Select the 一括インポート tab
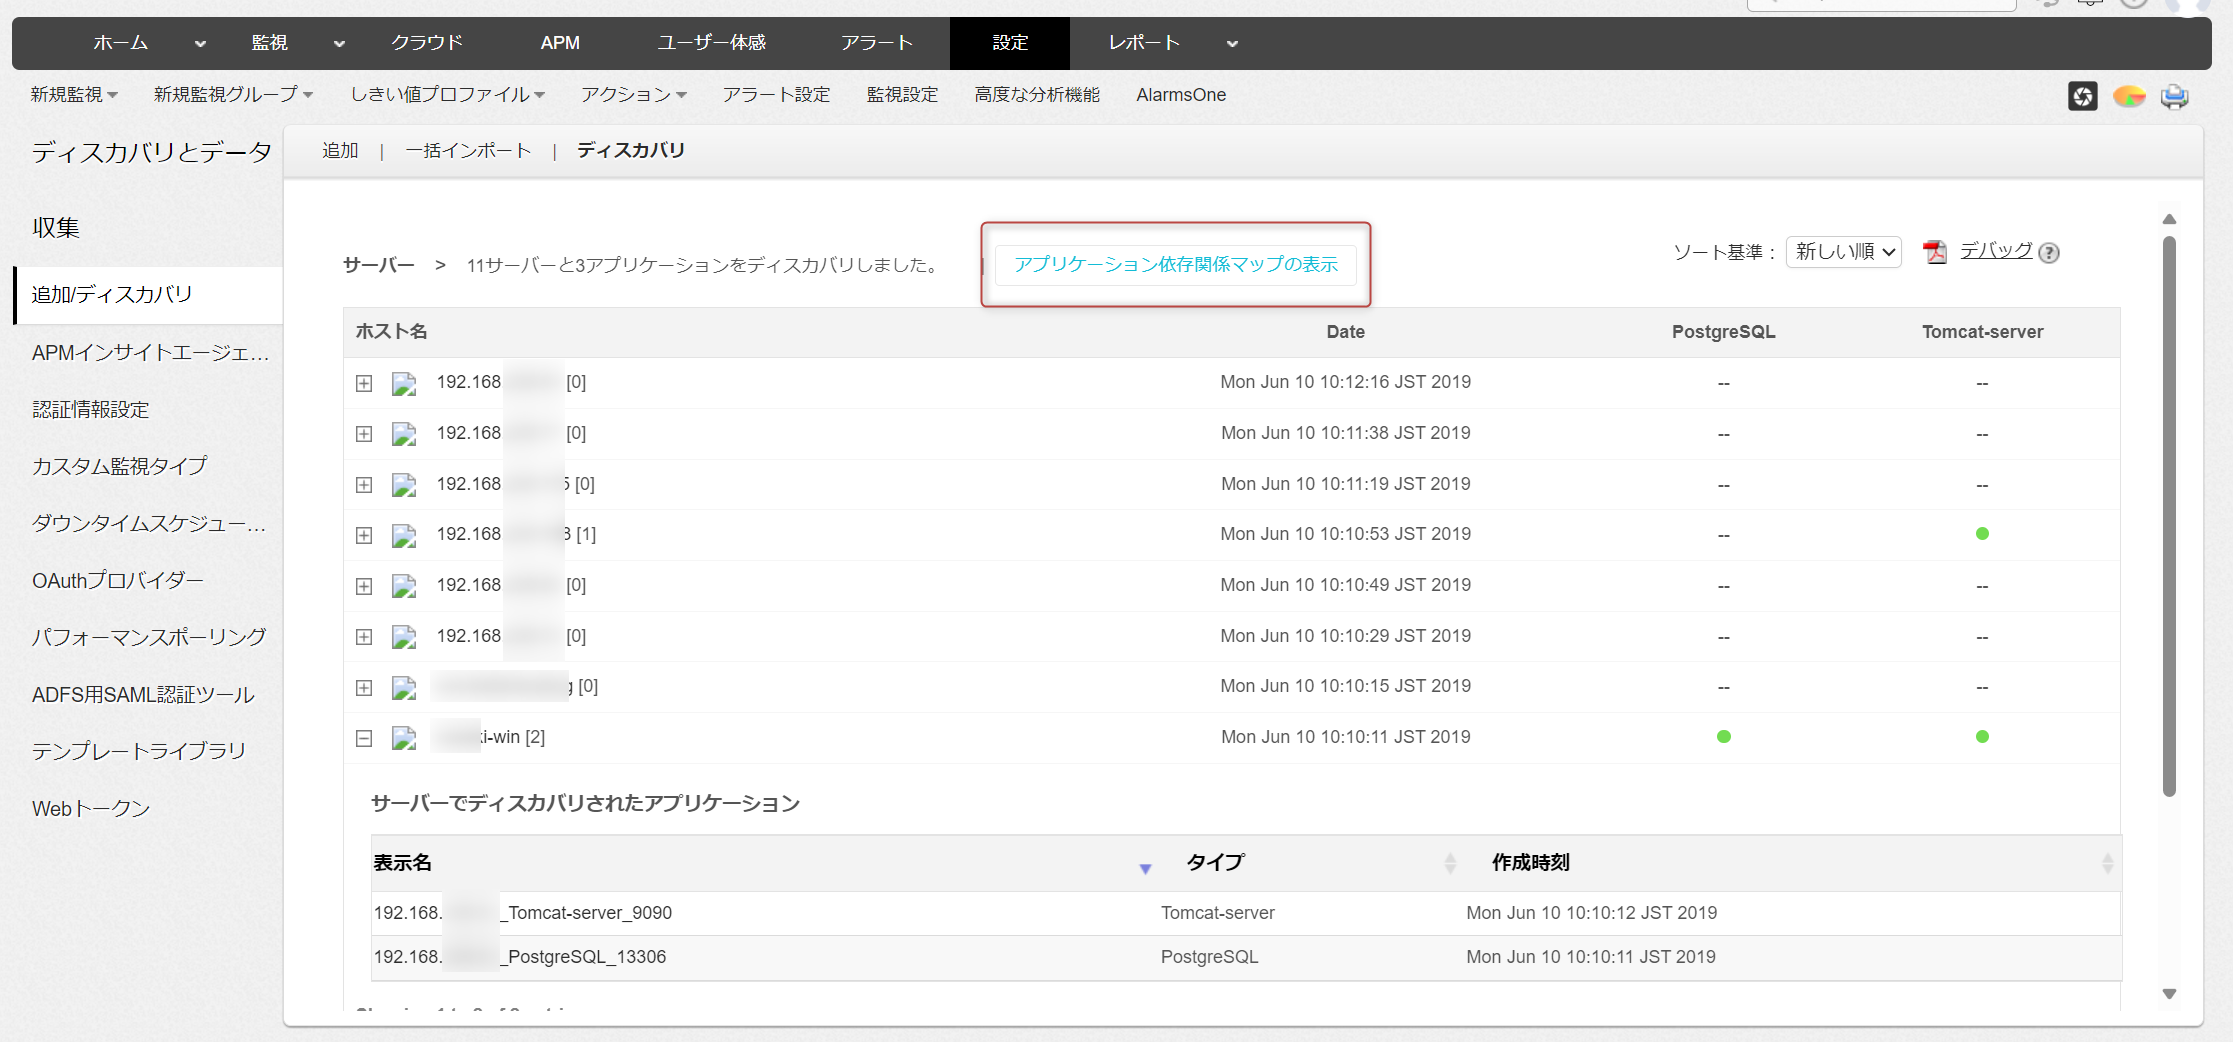The image size is (2233, 1042). click(468, 151)
